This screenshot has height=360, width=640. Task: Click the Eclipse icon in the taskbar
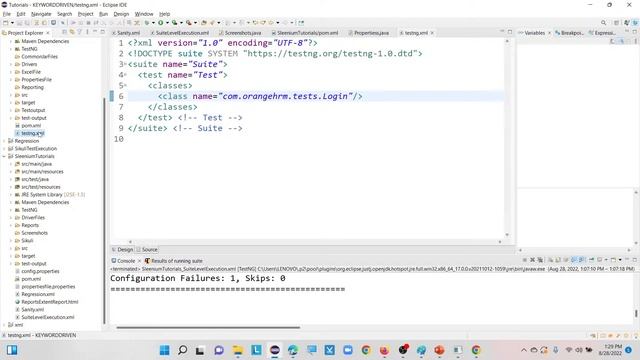click(x=275, y=350)
